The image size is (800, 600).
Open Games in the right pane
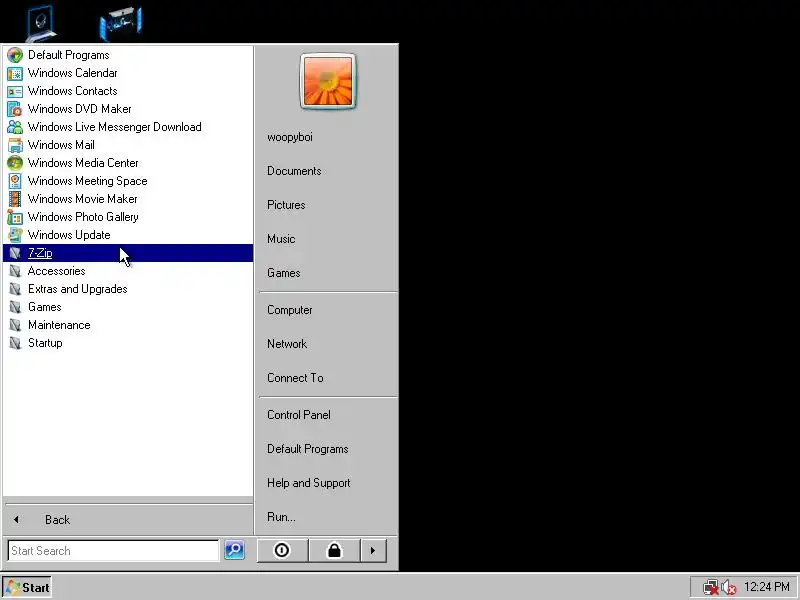click(x=284, y=273)
